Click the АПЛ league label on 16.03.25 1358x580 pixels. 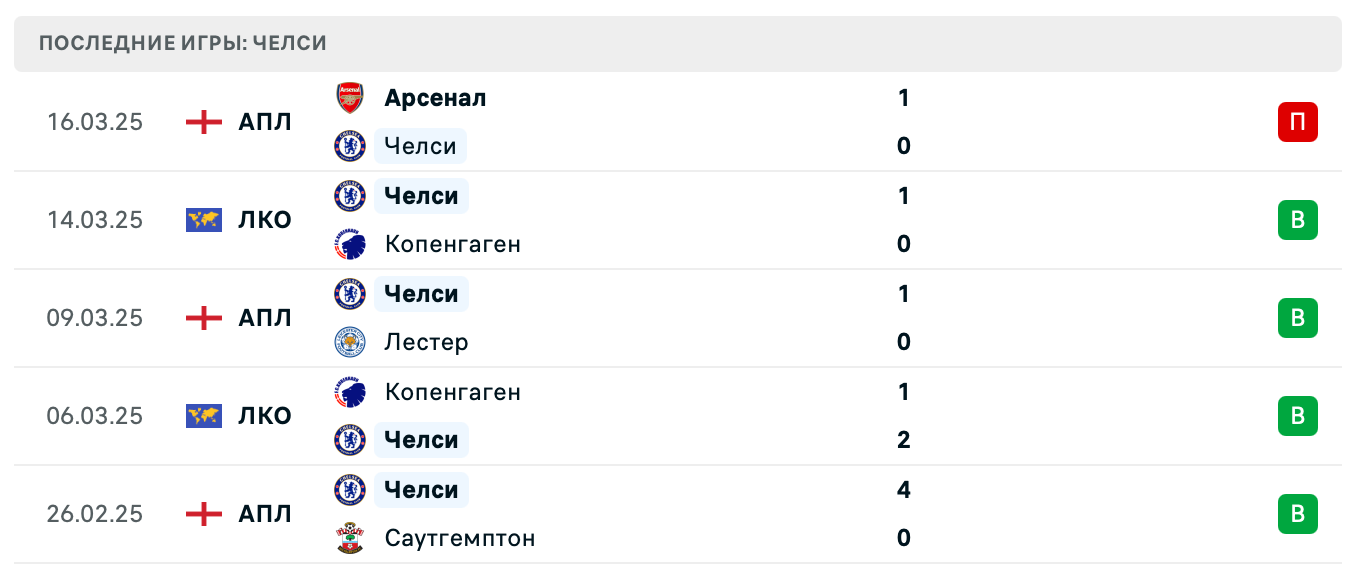[x=265, y=122]
